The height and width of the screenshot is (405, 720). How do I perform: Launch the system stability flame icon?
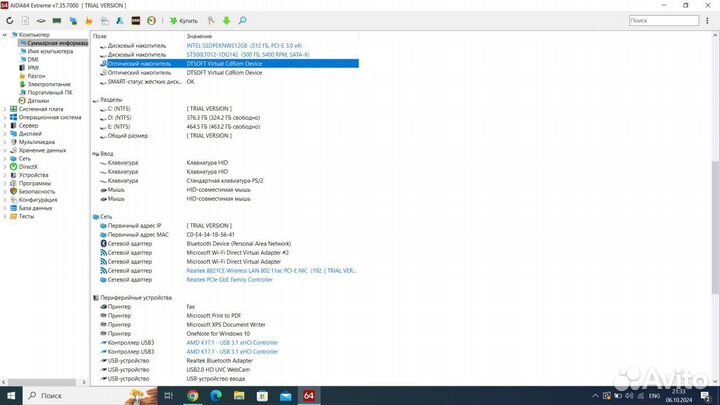(89, 21)
